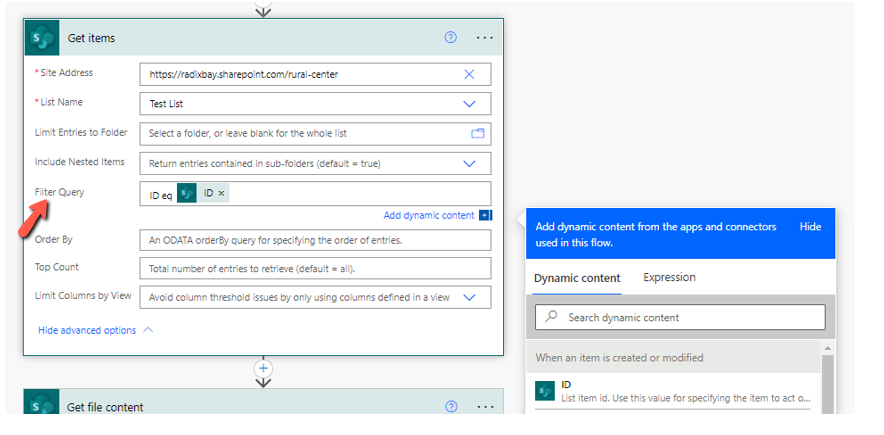Click the Top Count input field
884x435 pixels.
coord(316,269)
